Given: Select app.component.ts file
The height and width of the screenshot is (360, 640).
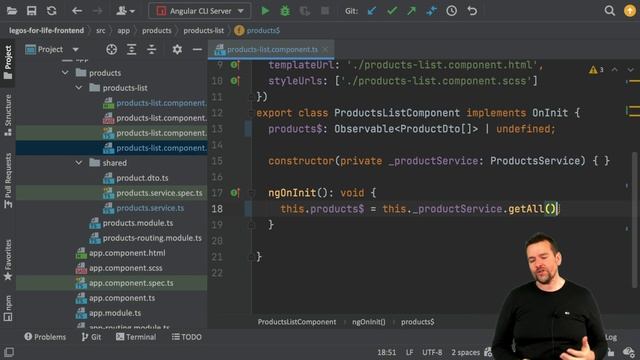Looking at the screenshot, I should 122,298.
